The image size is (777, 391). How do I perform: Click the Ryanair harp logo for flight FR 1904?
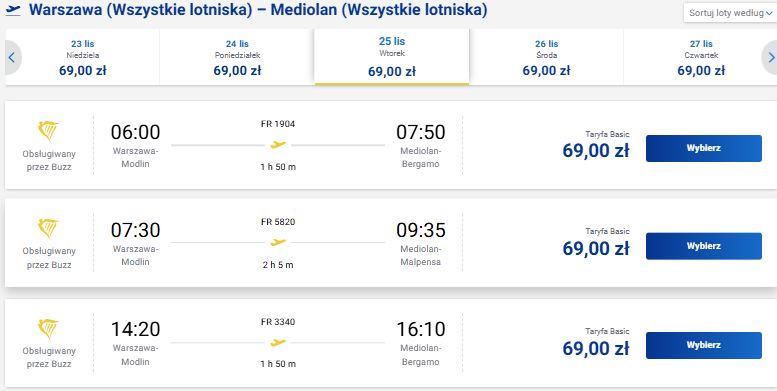click(48, 131)
